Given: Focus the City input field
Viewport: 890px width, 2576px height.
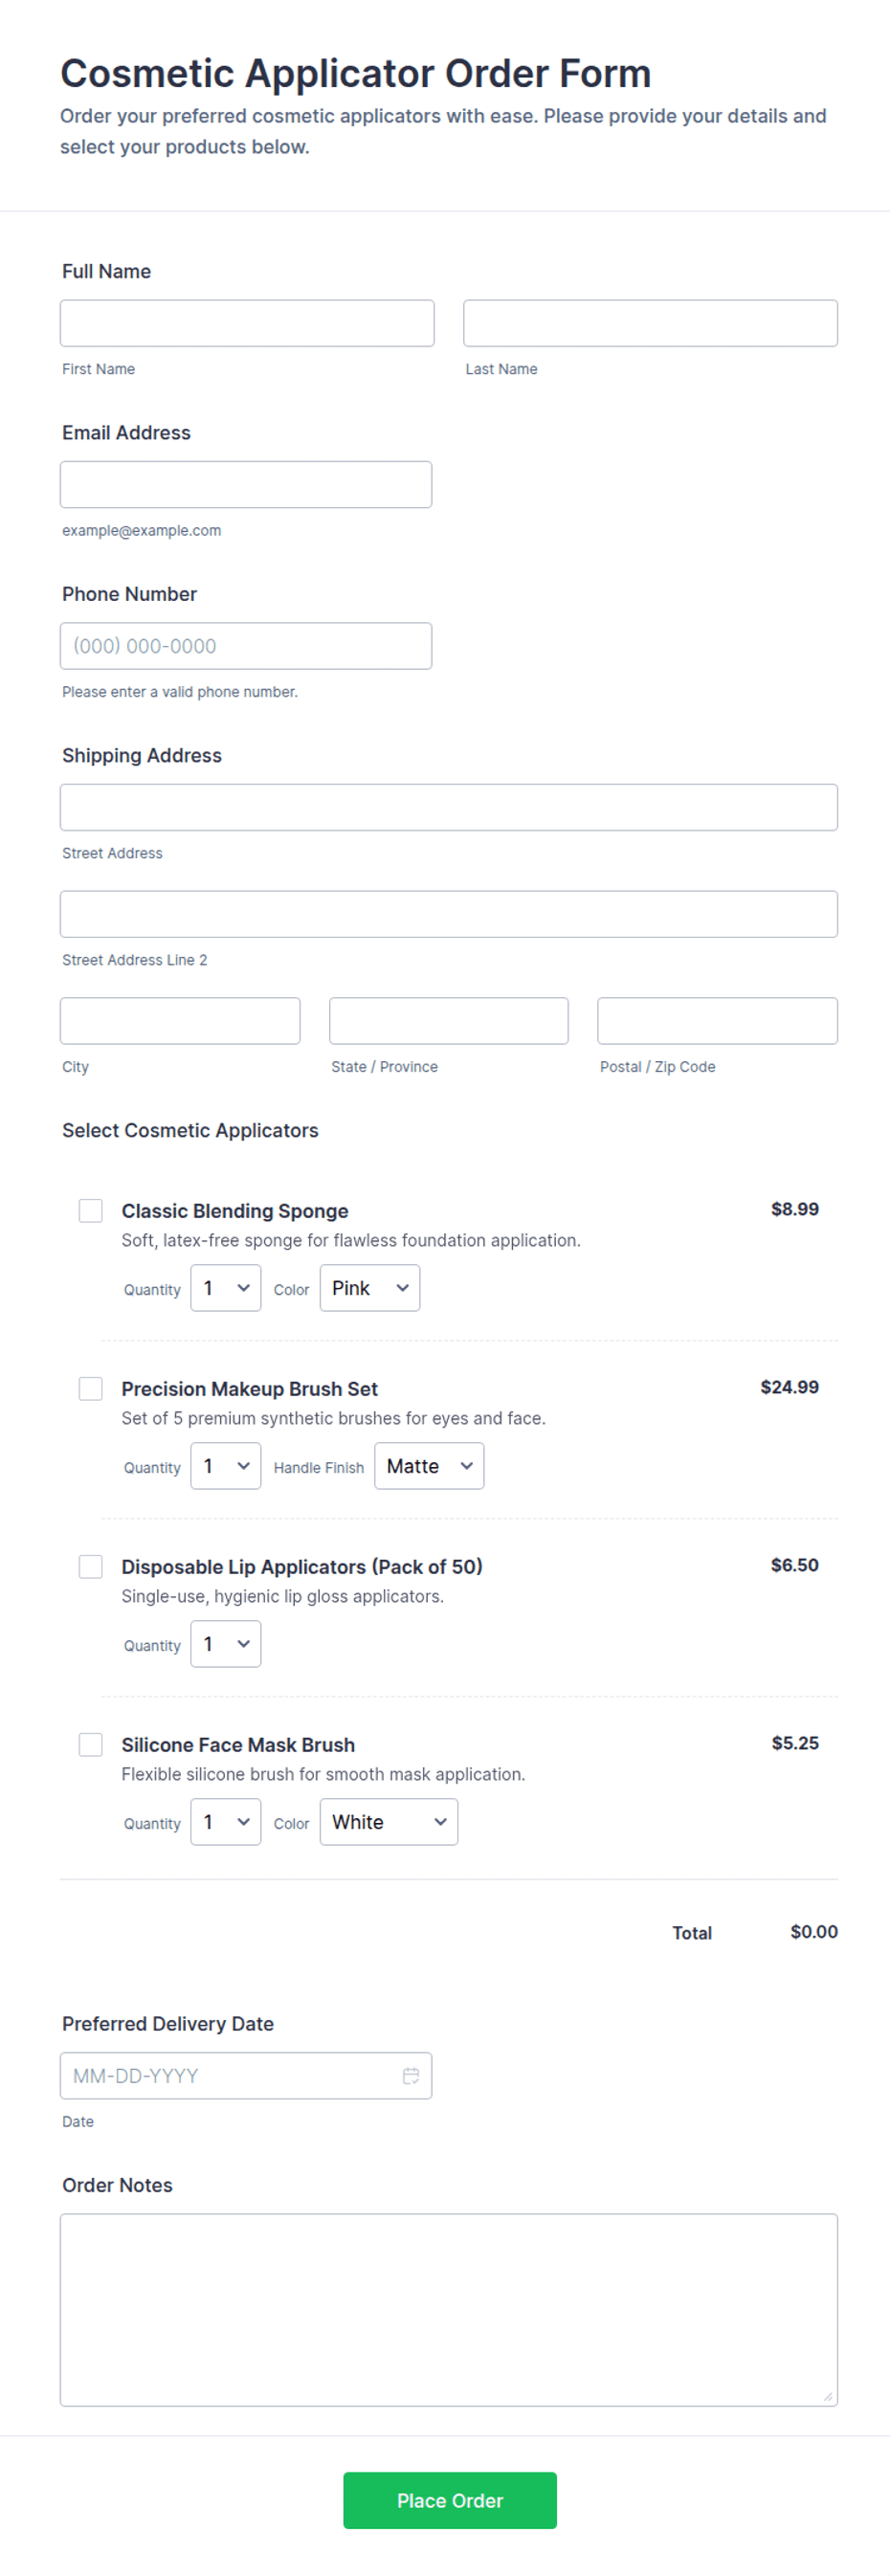Looking at the screenshot, I should (x=180, y=1021).
